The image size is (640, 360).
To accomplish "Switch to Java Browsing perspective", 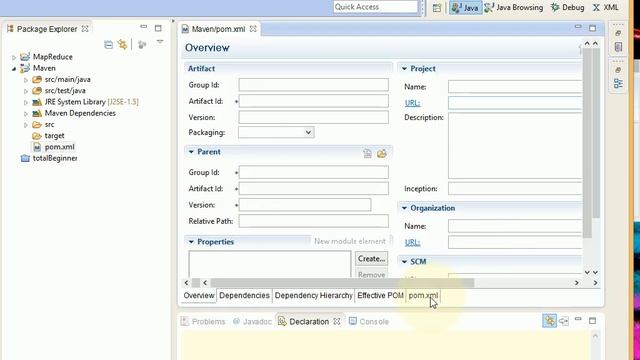I will 514,8.
